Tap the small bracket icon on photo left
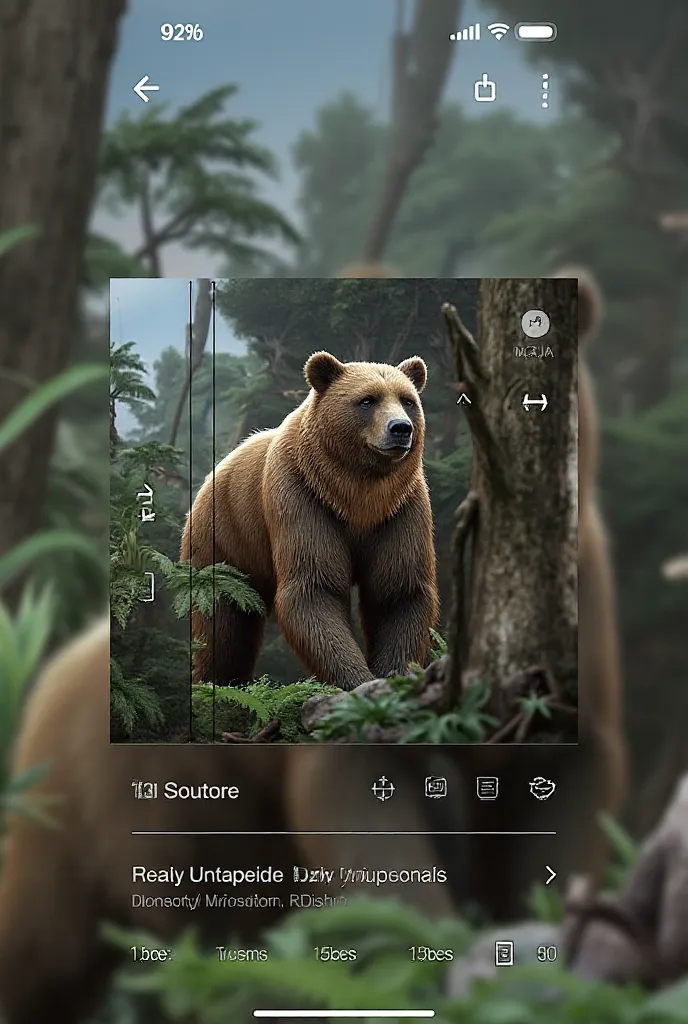The height and width of the screenshot is (1024, 688). coord(148,586)
